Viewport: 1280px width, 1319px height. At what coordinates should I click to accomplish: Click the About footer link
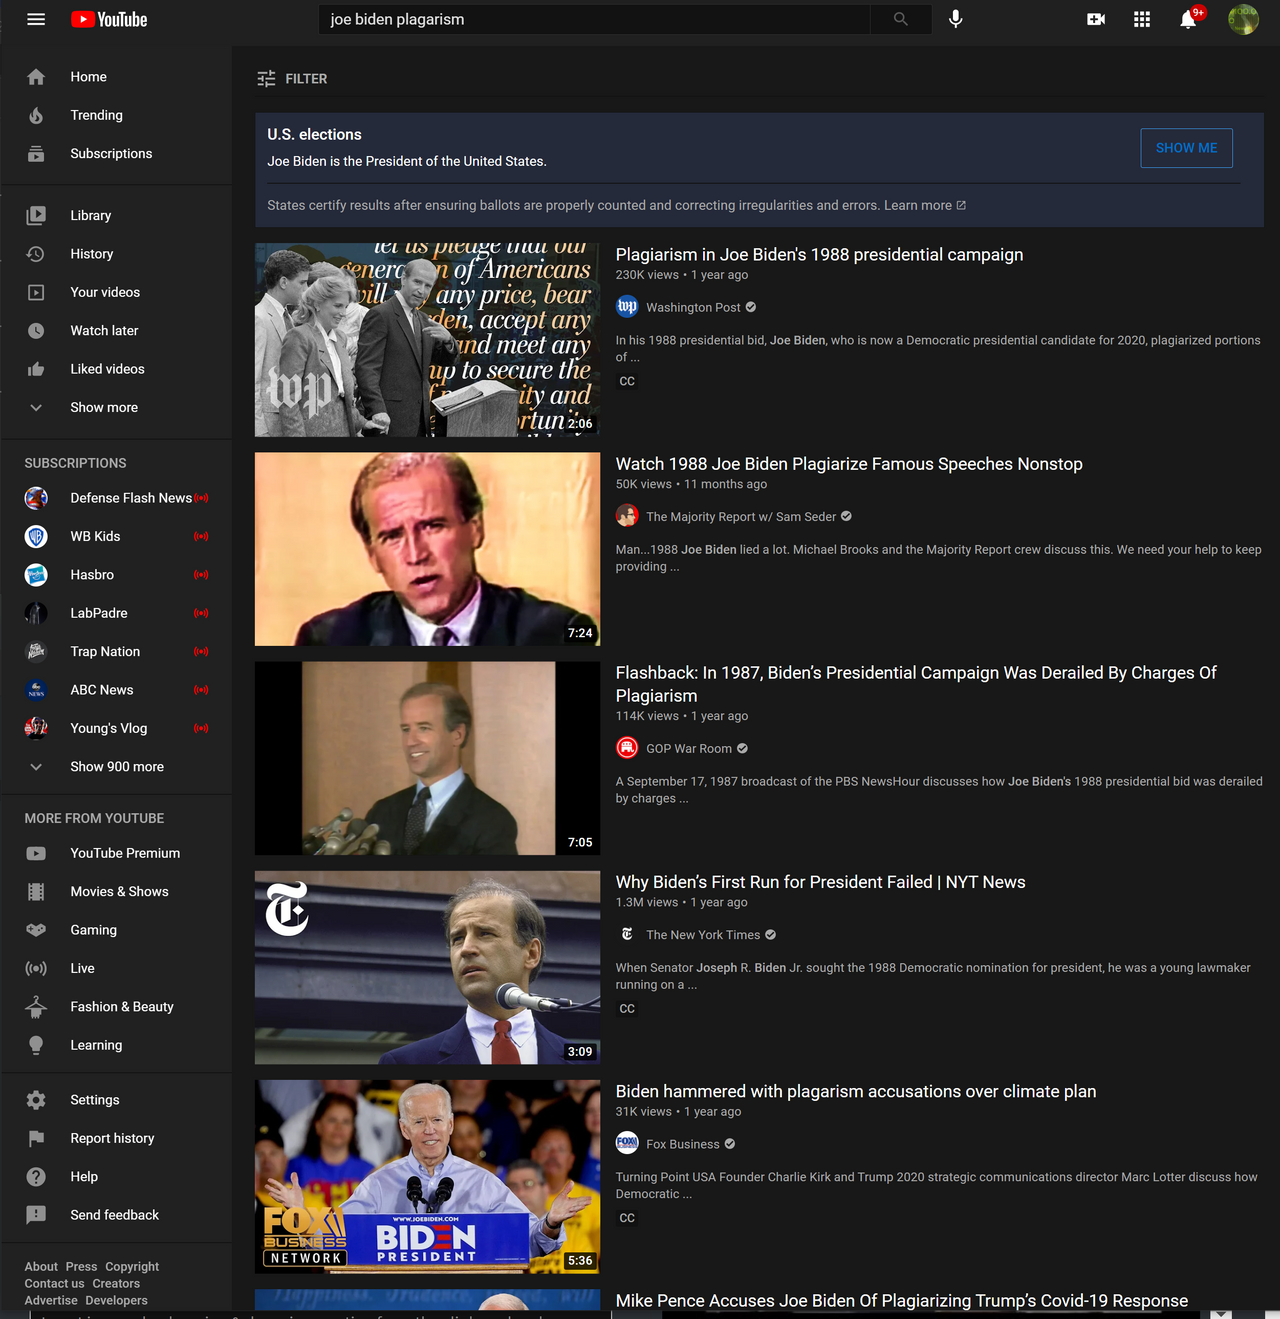coord(41,1266)
